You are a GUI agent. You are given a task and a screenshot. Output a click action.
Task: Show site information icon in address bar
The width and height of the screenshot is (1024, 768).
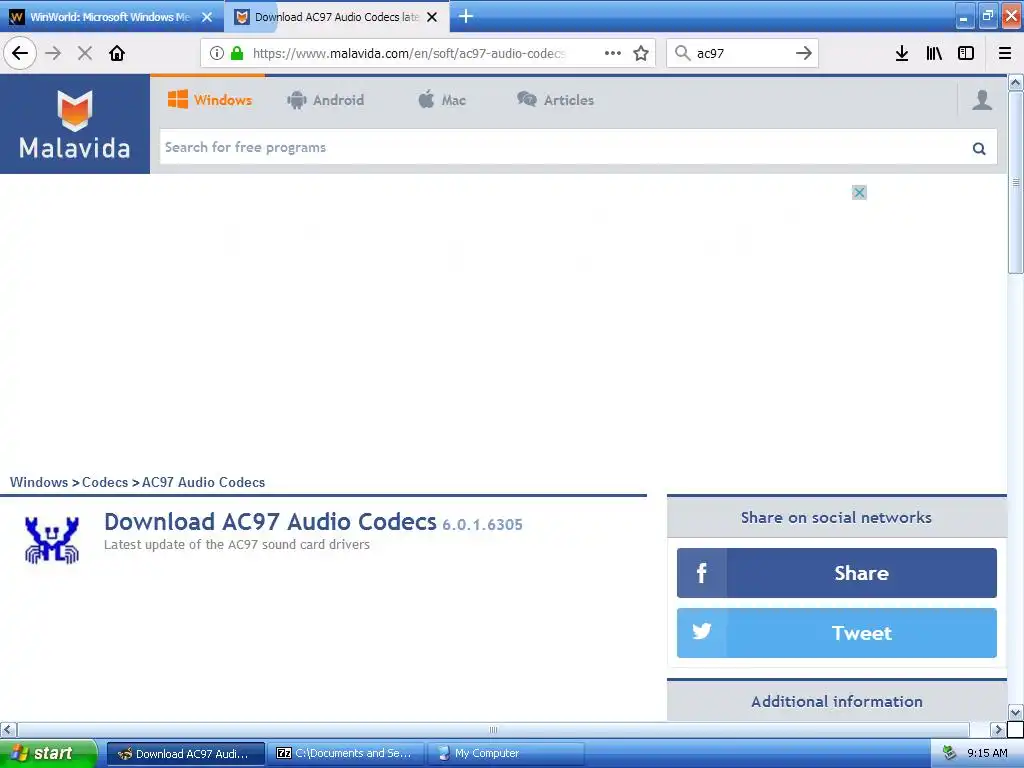[217, 53]
